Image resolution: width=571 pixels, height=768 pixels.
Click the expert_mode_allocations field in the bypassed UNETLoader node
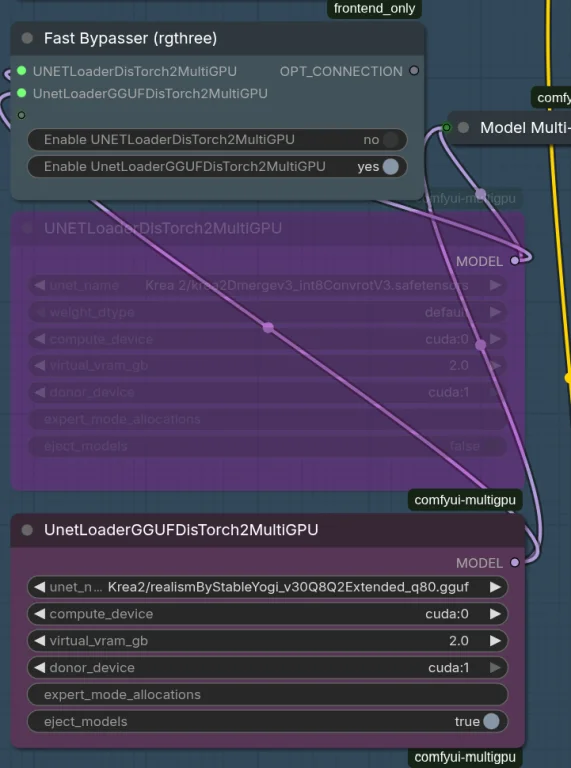pyautogui.click(x=267, y=419)
